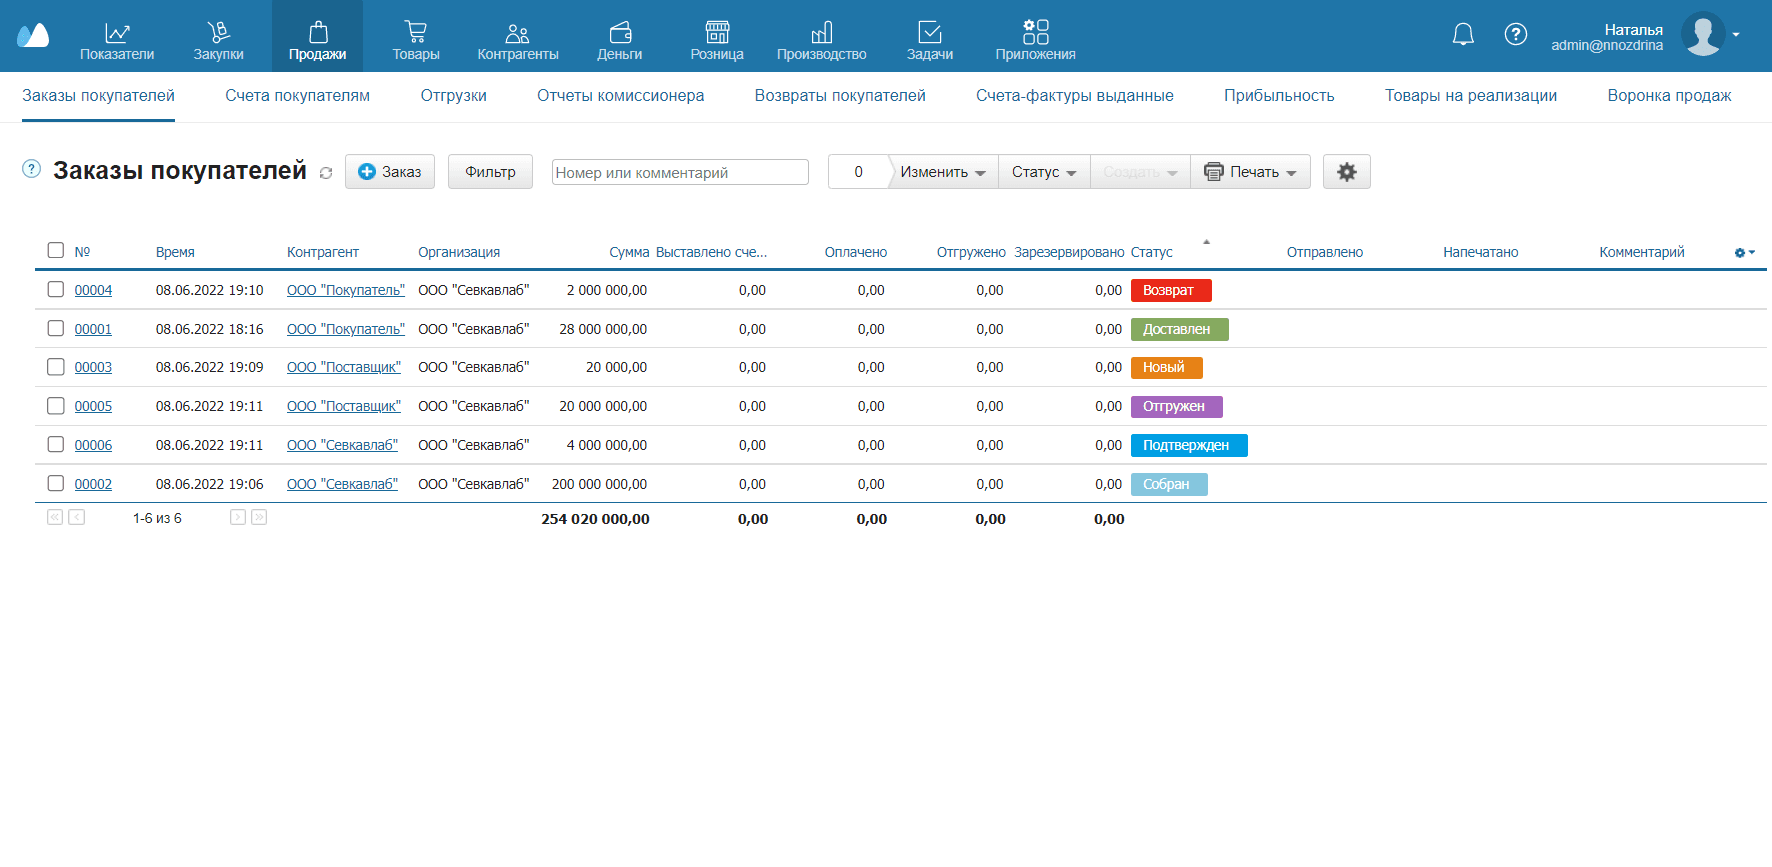Expand the Изменить dropdown
The image size is (1772, 867).
tap(942, 172)
